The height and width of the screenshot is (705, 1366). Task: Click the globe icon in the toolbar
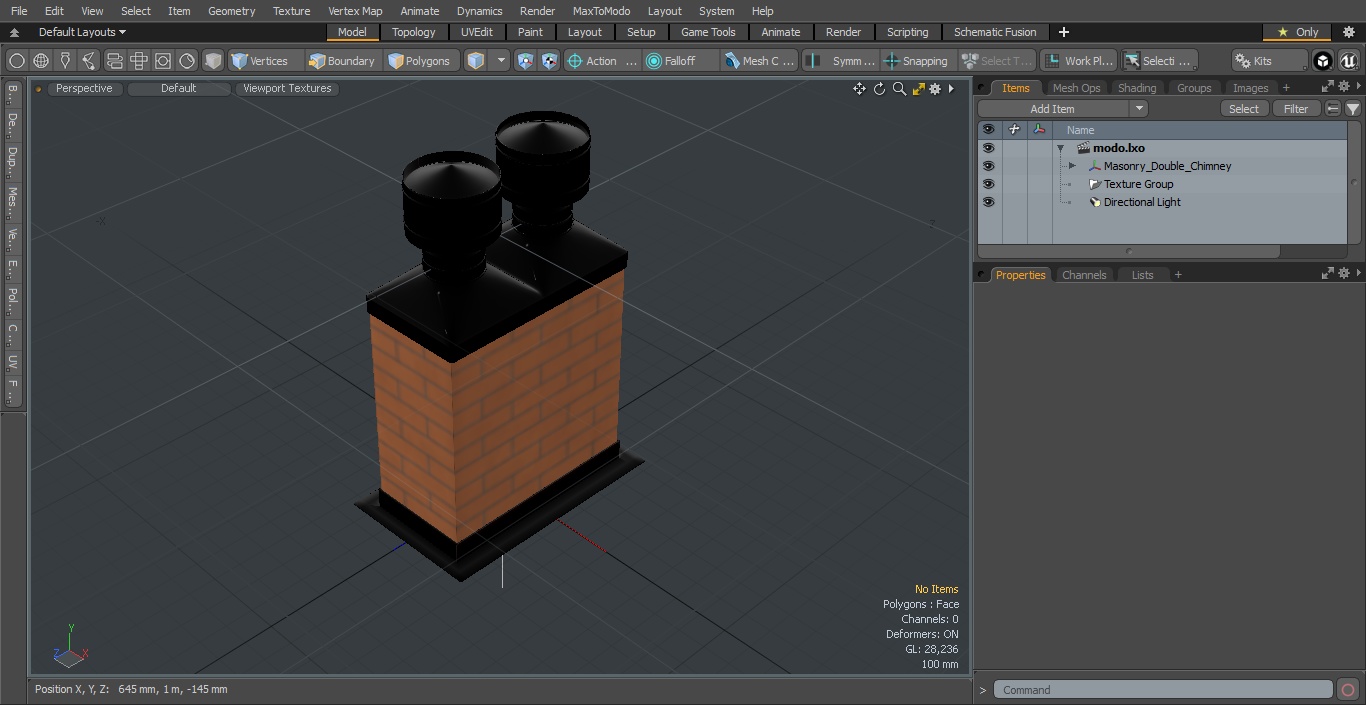tap(41, 61)
